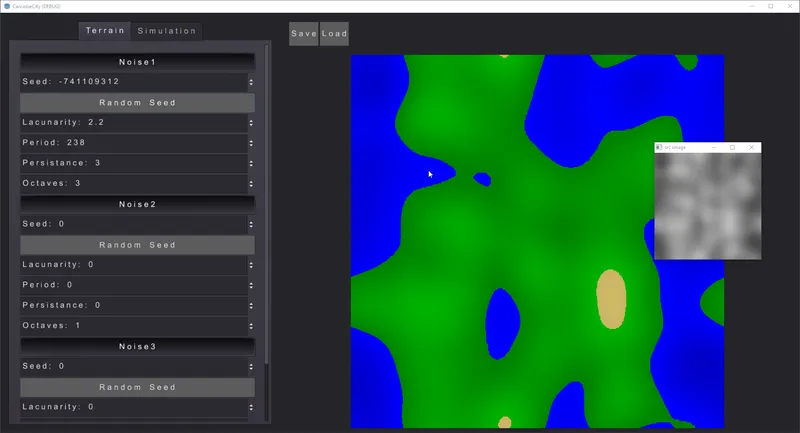Select the Noise1 Persistance field
The image size is (800, 433).
pyautogui.click(x=134, y=163)
